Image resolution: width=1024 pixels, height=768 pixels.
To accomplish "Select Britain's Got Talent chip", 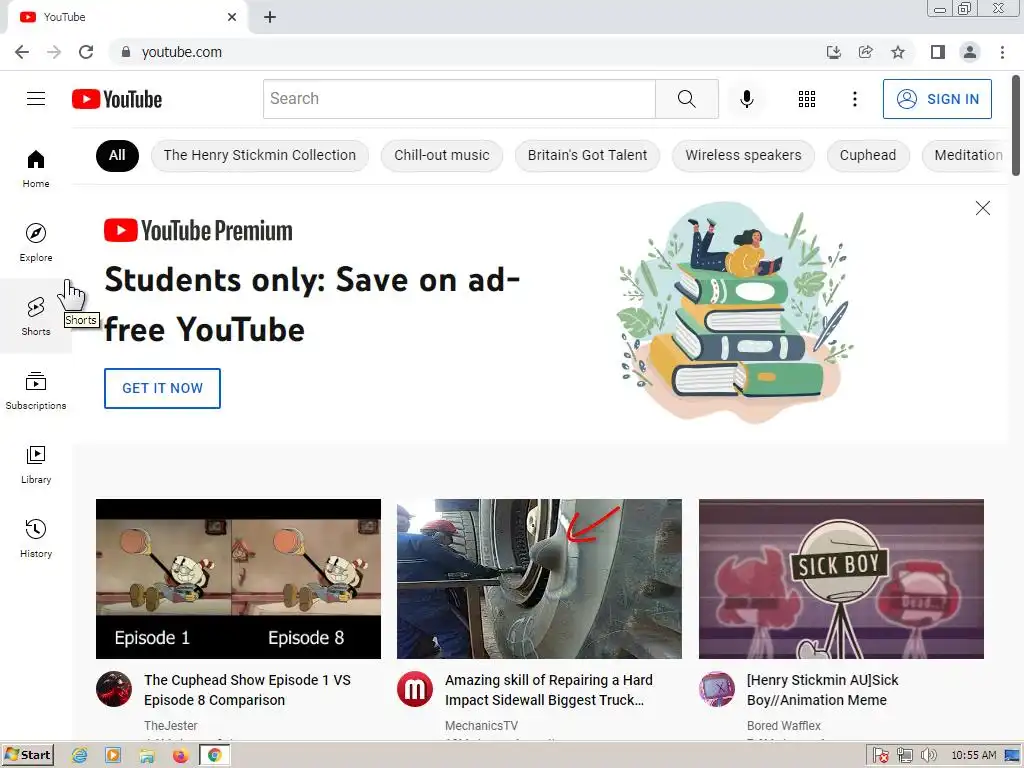I will [587, 155].
